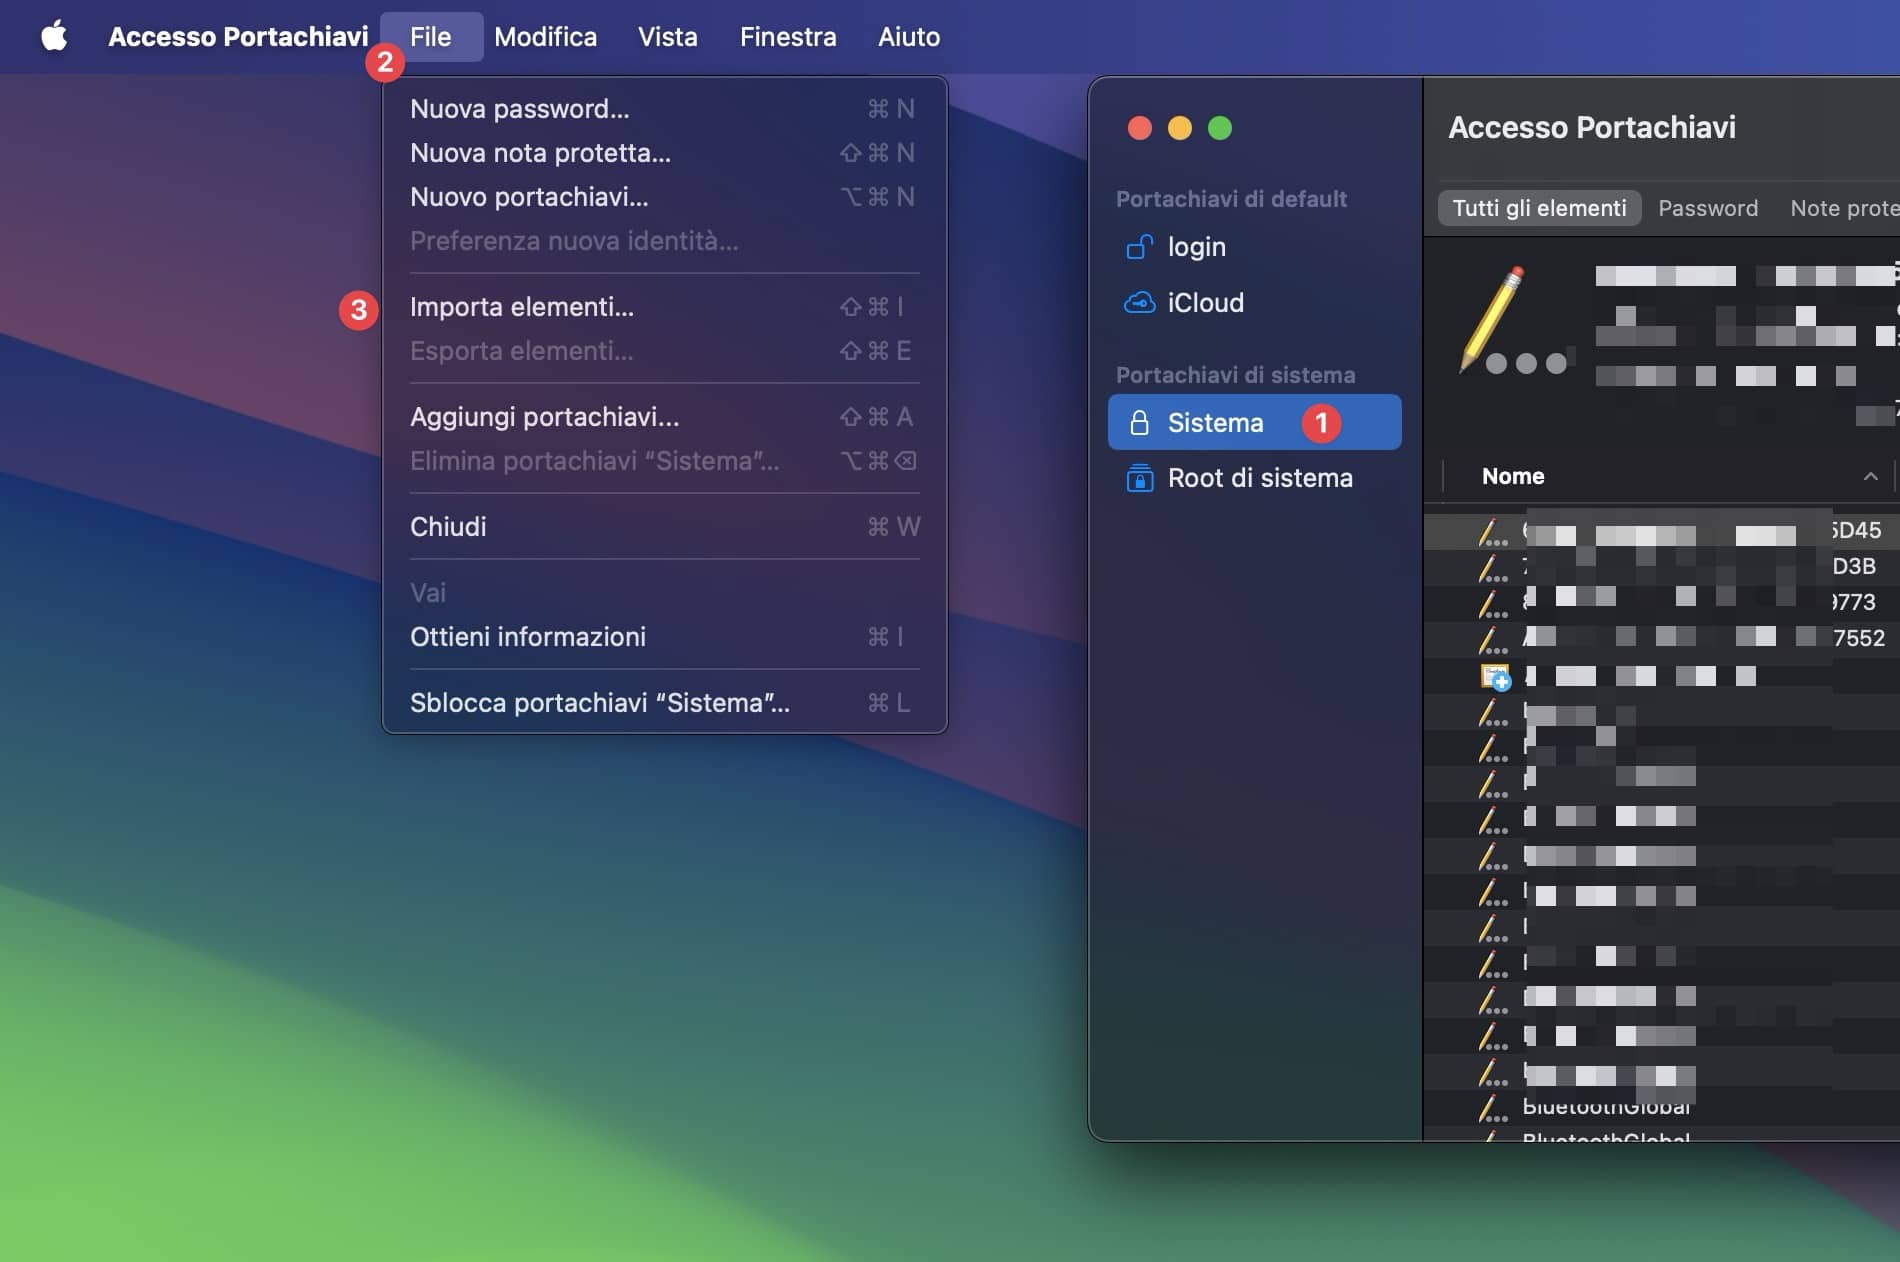Viewport: 1900px width, 1262px height.
Task: Open the Vista menu
Action: (667, 37)
